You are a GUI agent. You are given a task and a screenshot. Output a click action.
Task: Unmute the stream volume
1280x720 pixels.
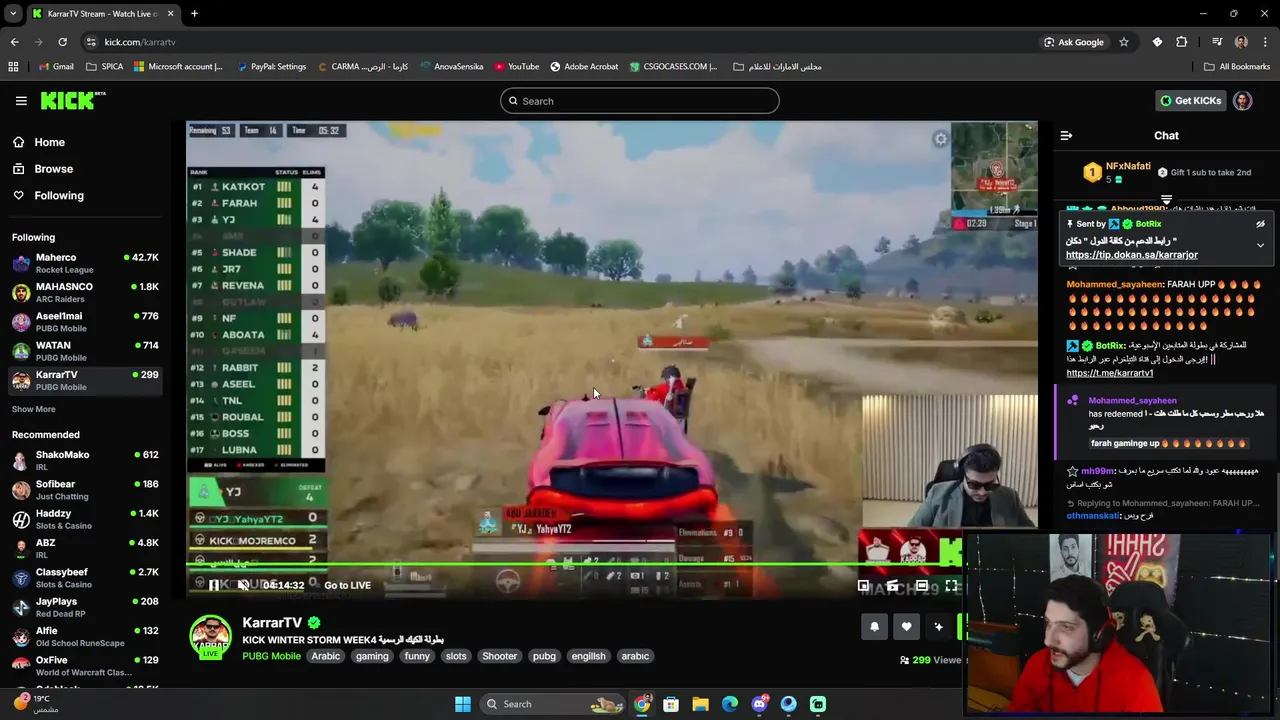click(x=243, y=585)
